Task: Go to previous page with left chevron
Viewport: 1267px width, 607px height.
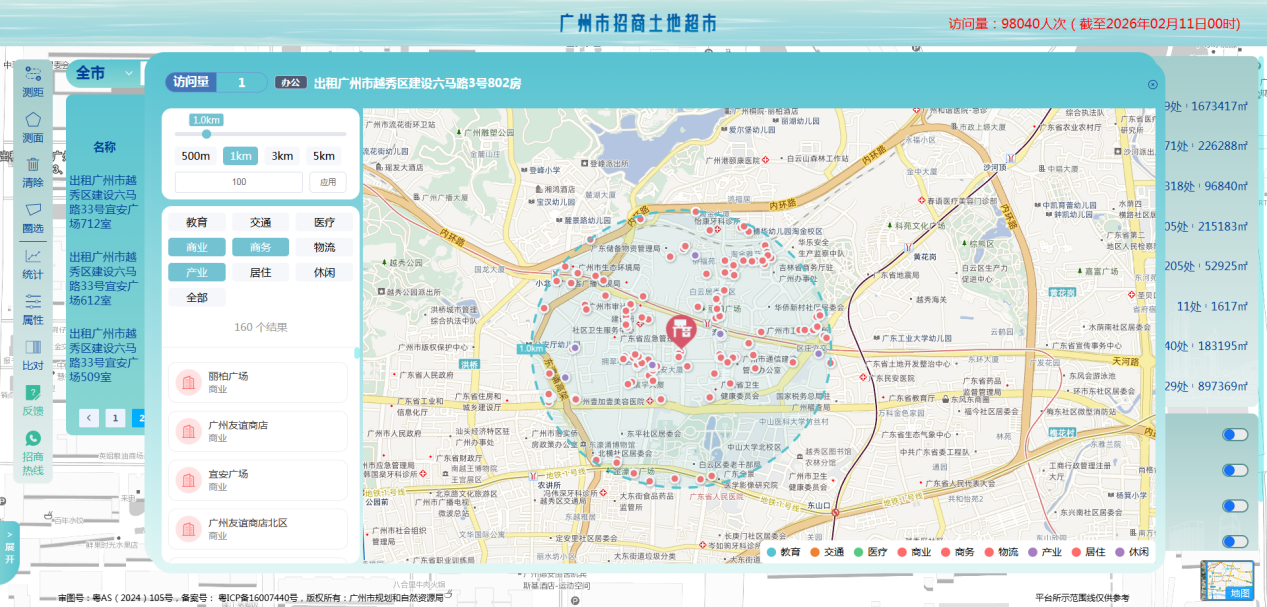Action: click(89, 418)
